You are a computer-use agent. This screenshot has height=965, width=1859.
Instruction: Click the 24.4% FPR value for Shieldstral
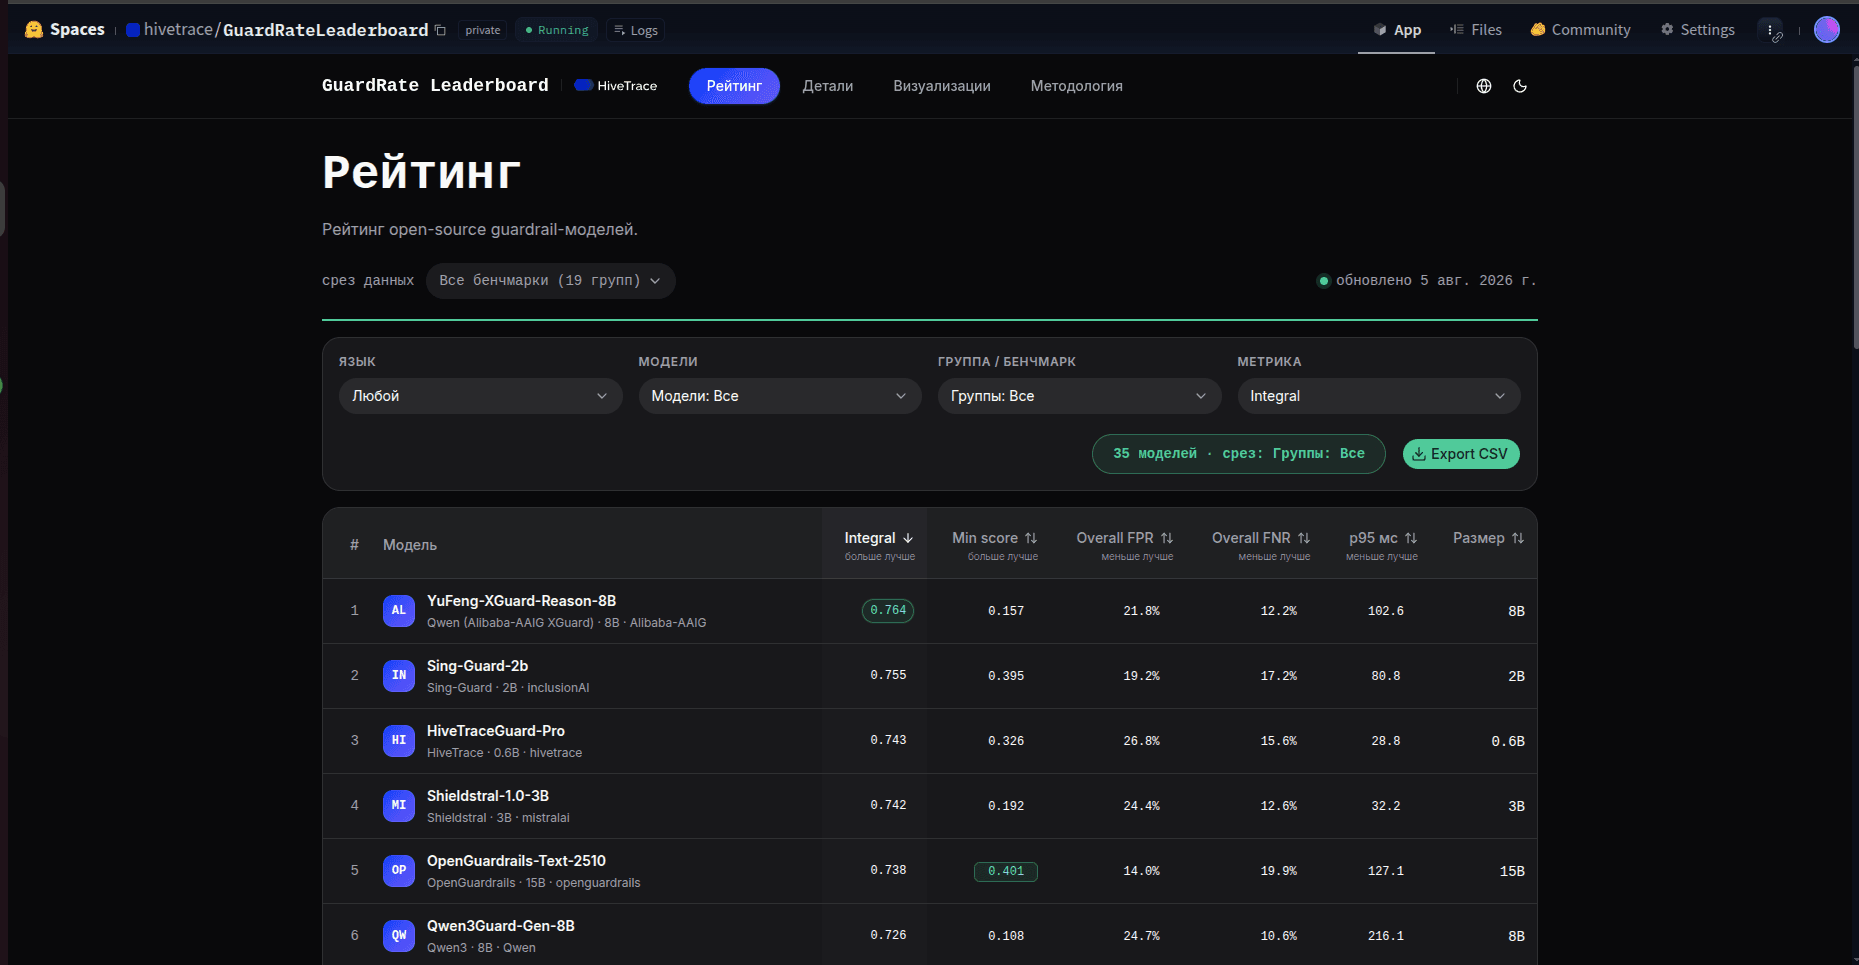coord(1141,806)
